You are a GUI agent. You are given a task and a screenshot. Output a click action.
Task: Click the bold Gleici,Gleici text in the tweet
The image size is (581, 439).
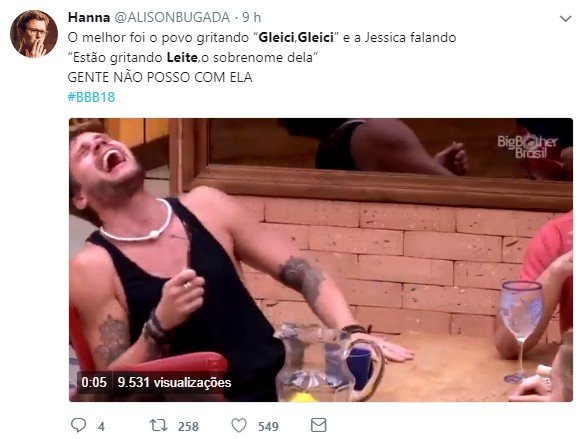[296, 37]
